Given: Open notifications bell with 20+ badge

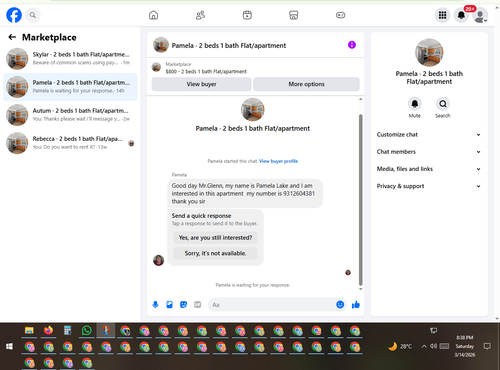Looking at the screenshot, I should (461, 15).
